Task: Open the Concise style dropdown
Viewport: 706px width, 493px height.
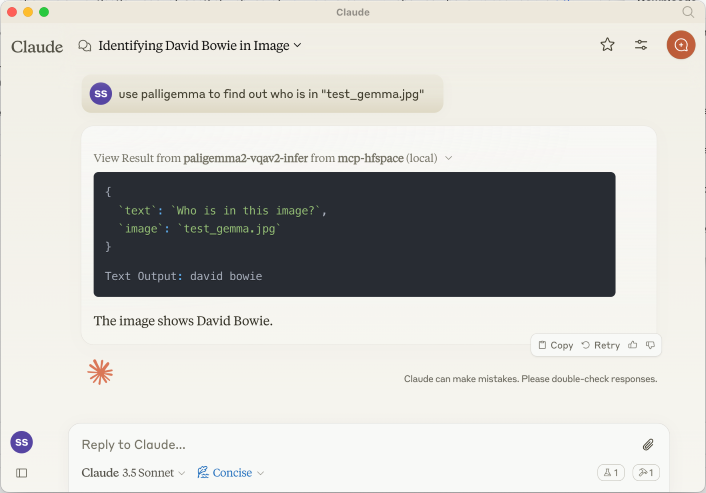Action: coord(231,473)
